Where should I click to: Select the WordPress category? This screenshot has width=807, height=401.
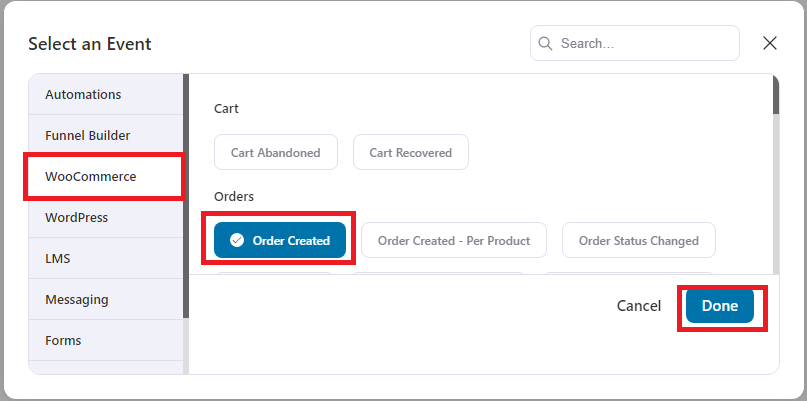click(x=106, y=217)
